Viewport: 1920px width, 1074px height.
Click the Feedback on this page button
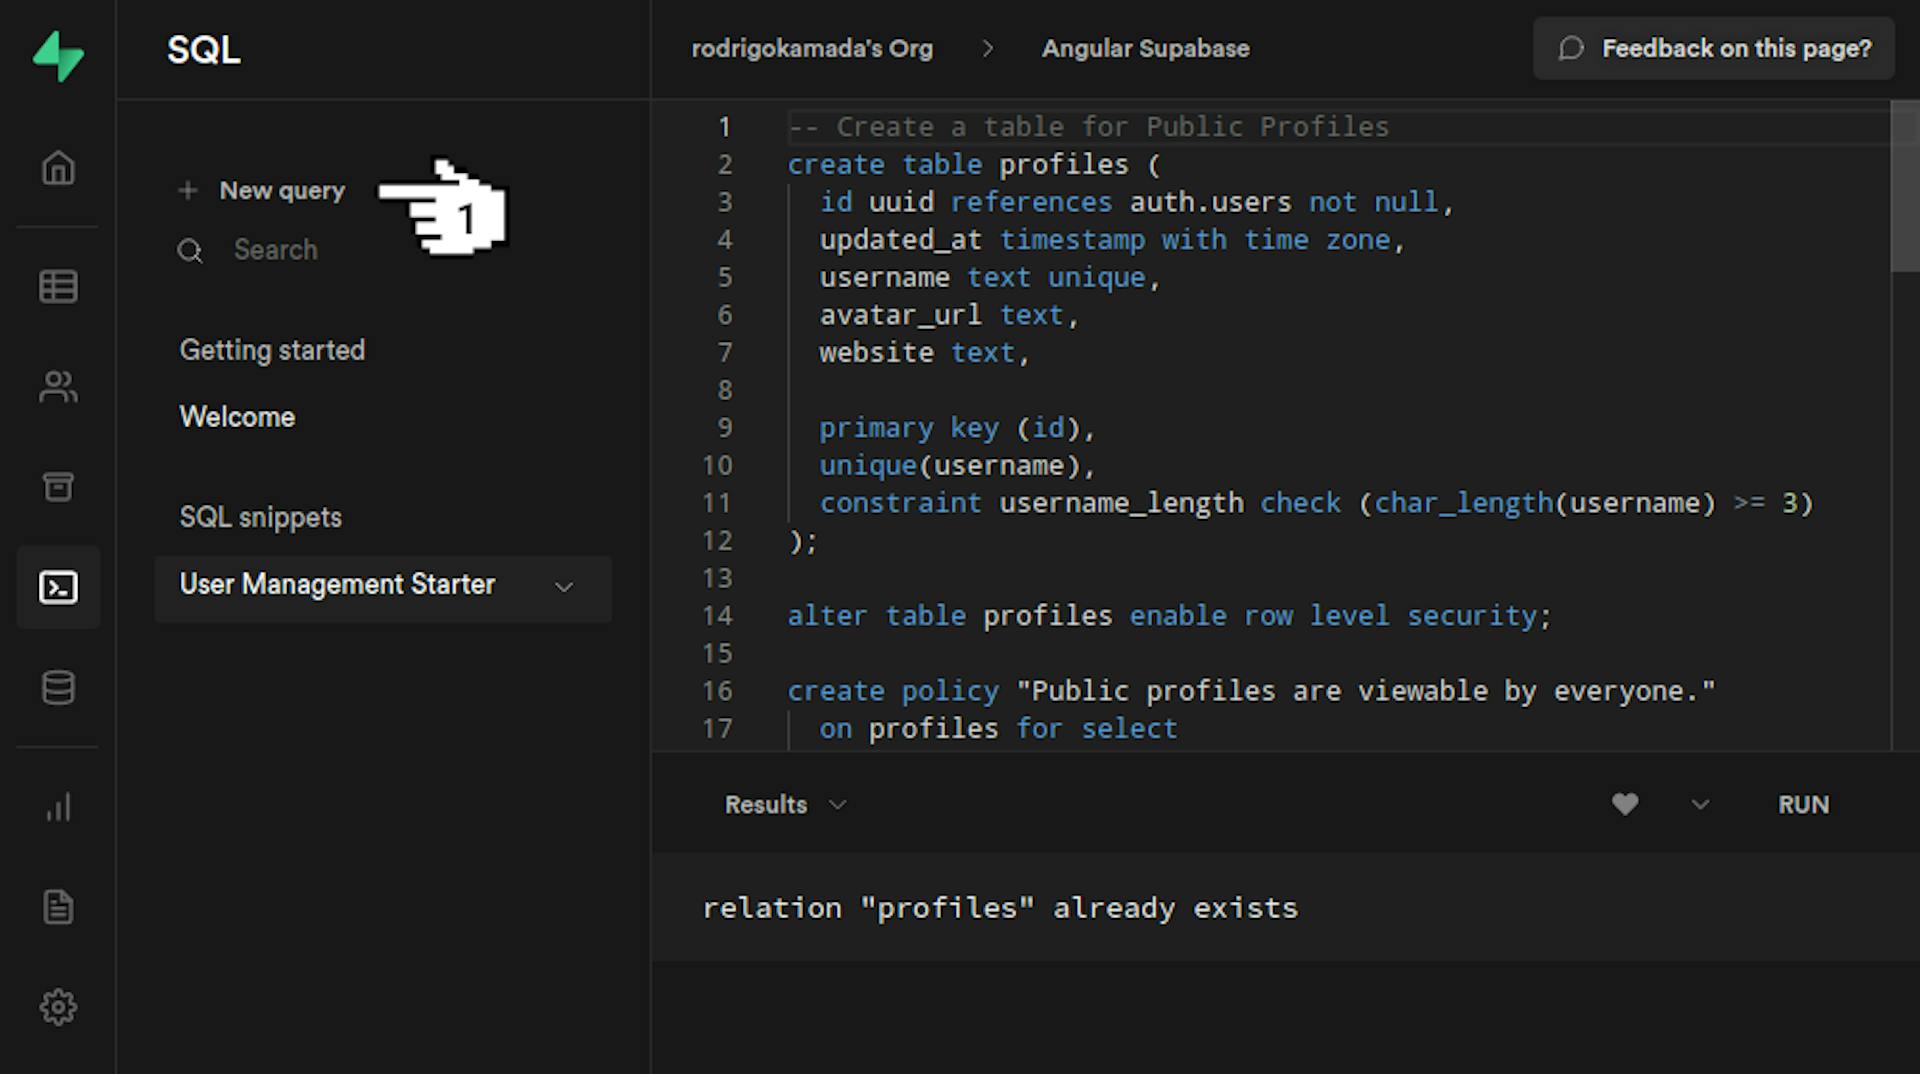(x=1714, y=49)
